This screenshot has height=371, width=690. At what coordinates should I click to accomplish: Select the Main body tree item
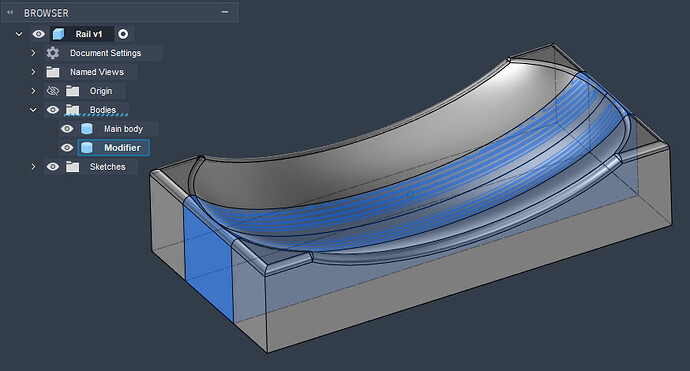(123, 129)
